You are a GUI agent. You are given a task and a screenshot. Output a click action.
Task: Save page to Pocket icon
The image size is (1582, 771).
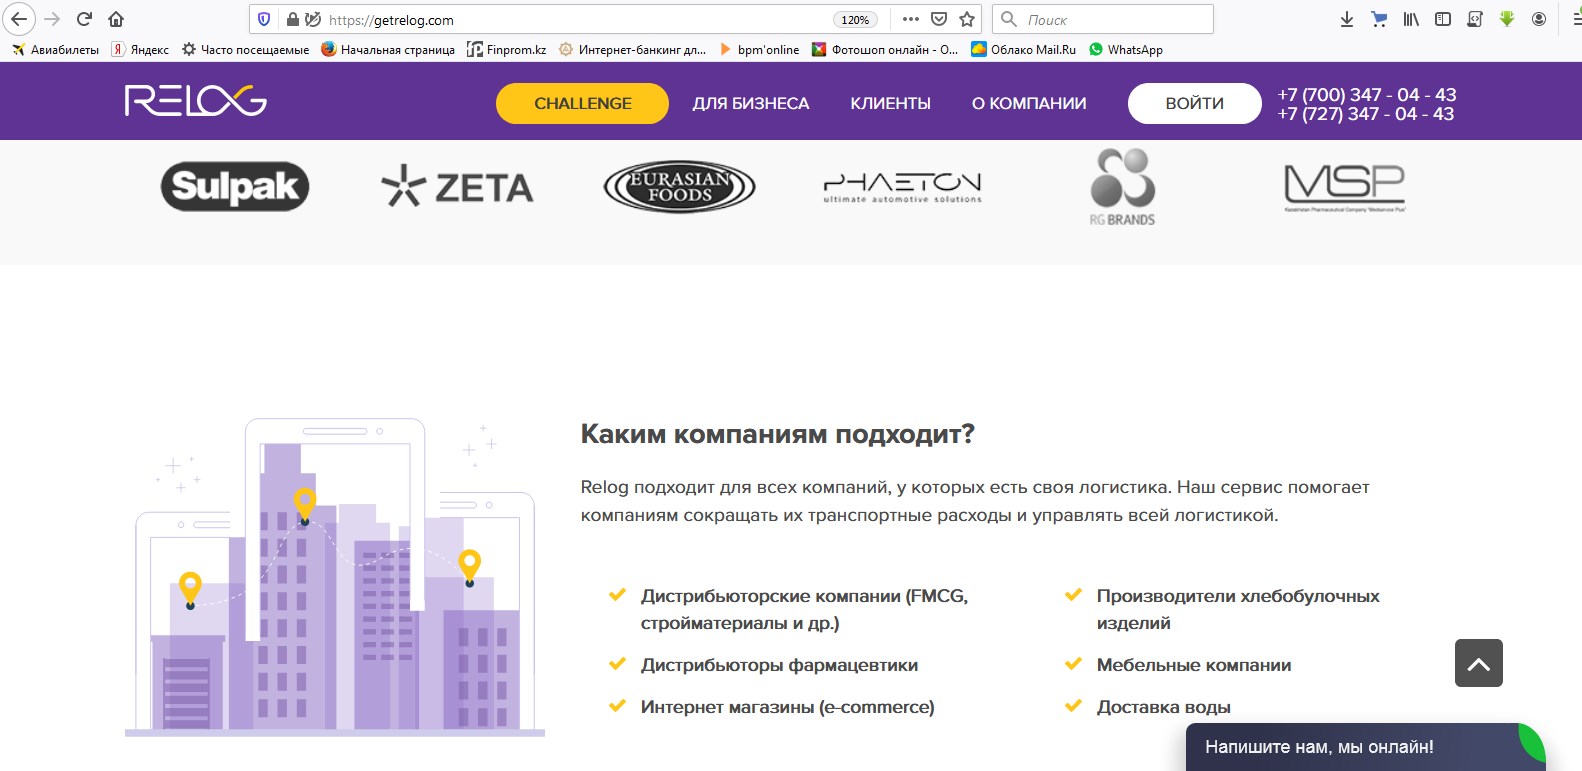coord(938,19)
